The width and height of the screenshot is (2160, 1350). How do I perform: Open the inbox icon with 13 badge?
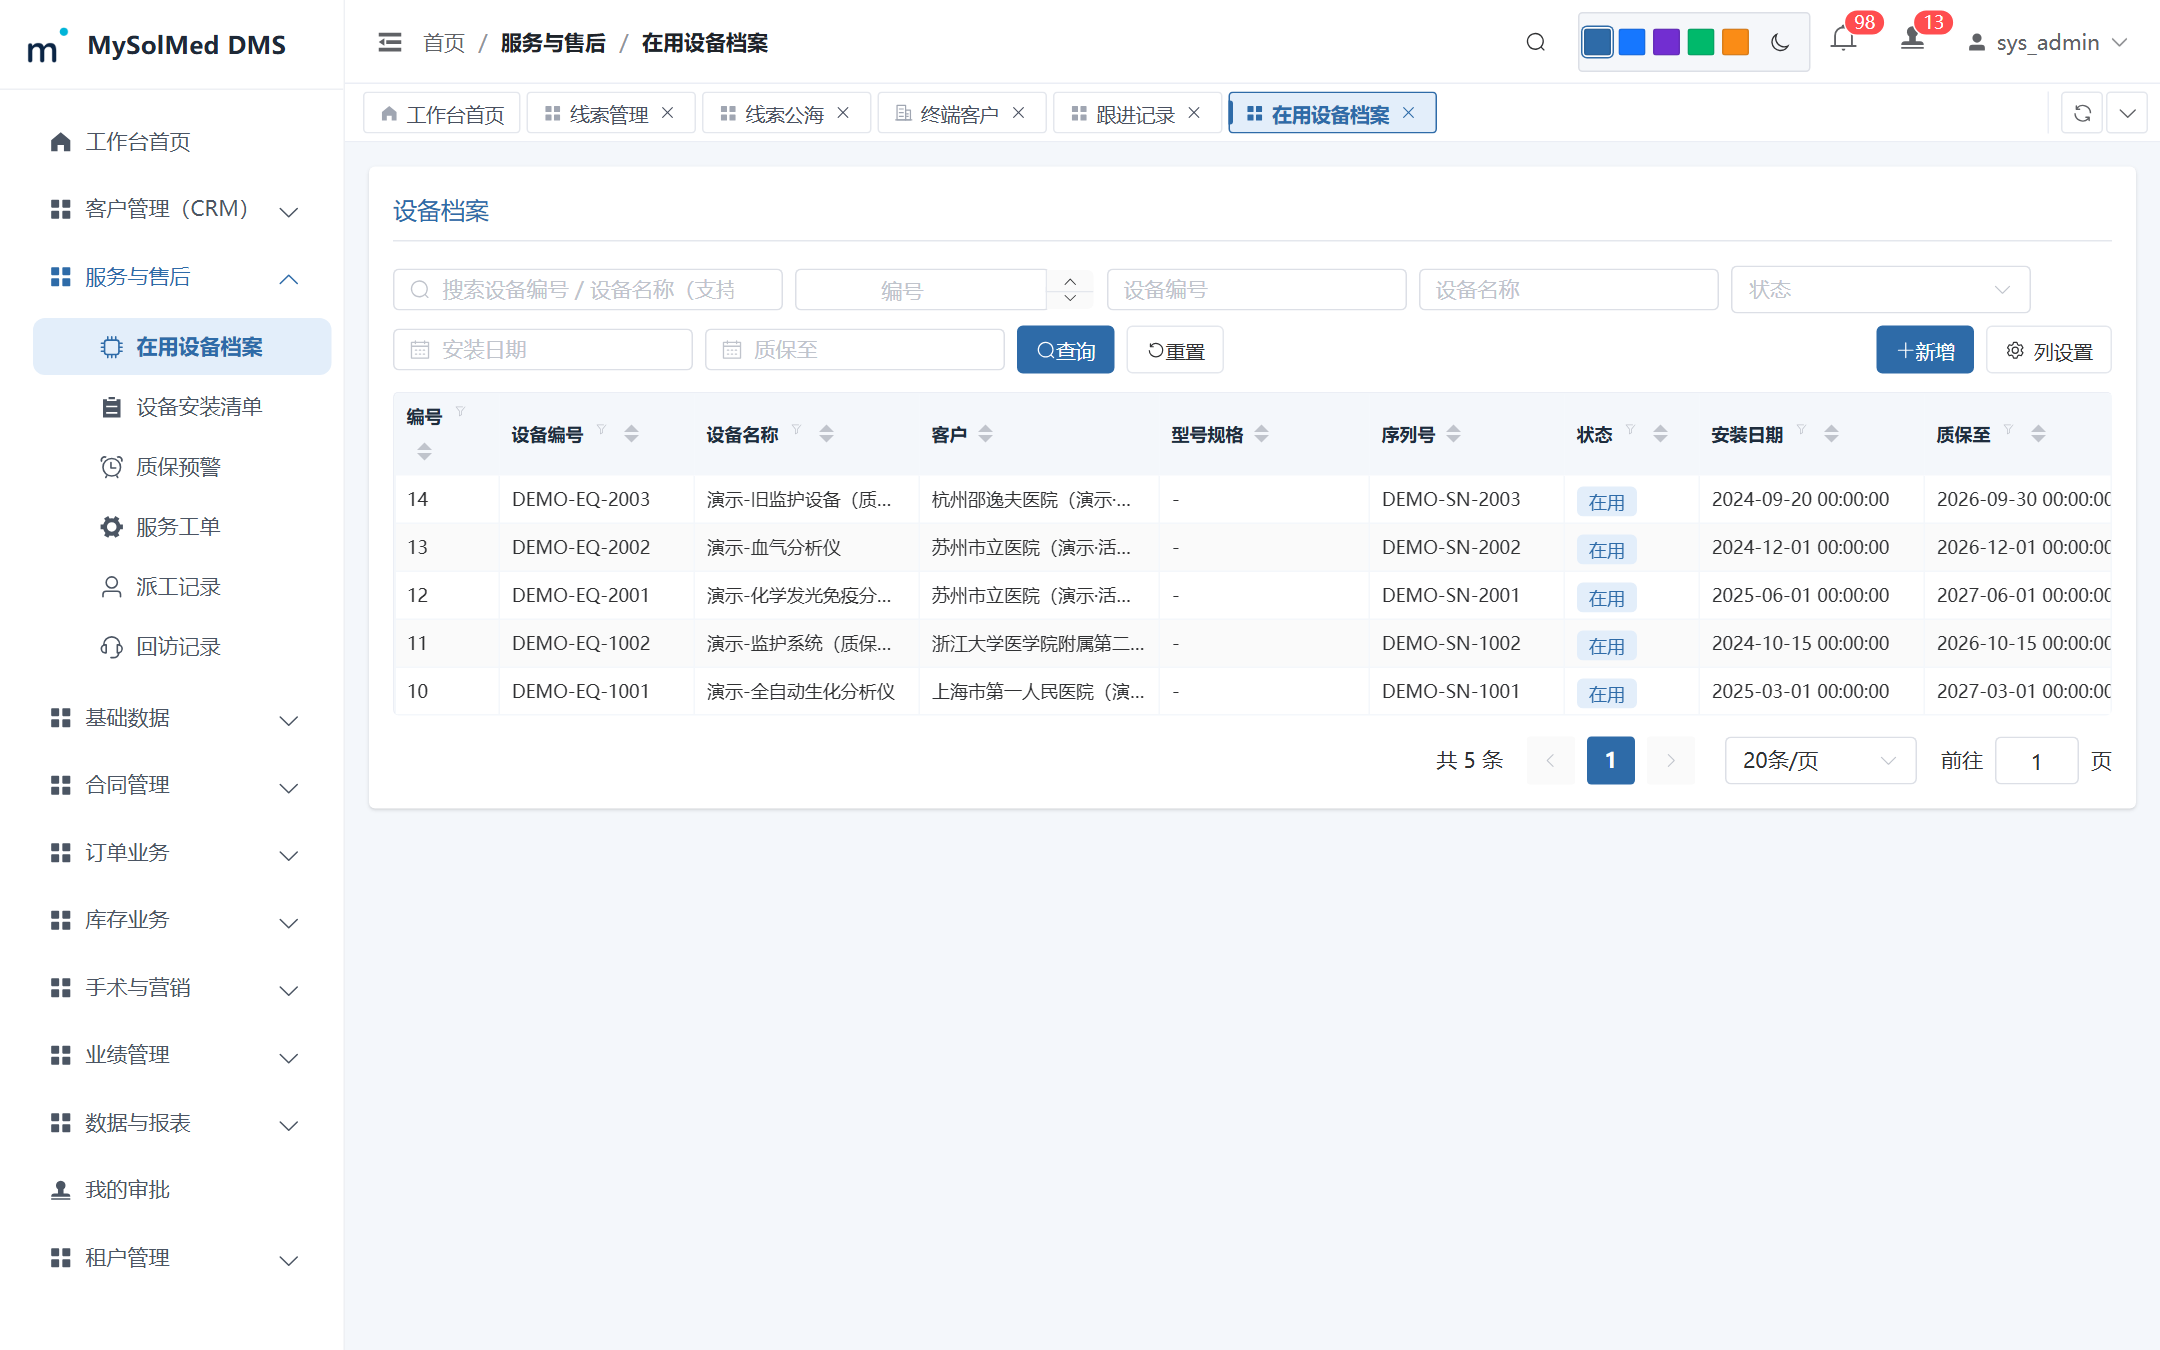(1912, 40)
